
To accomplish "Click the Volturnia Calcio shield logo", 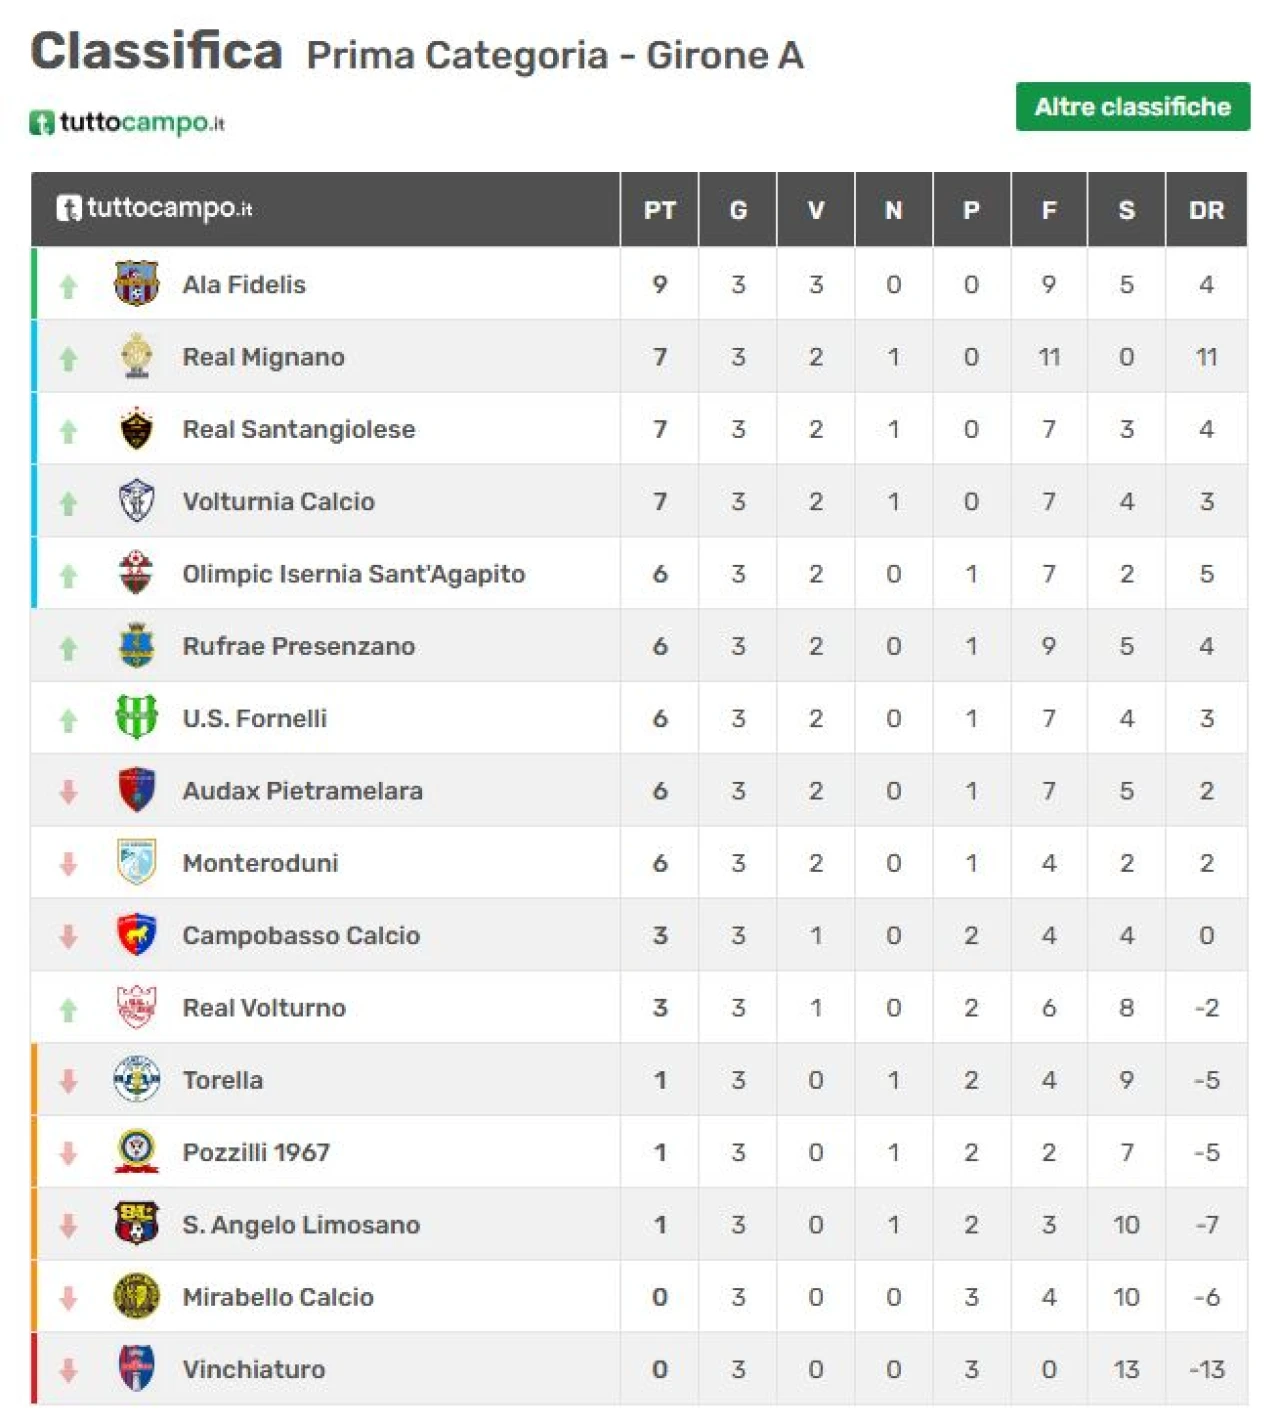I will [137, 501].
